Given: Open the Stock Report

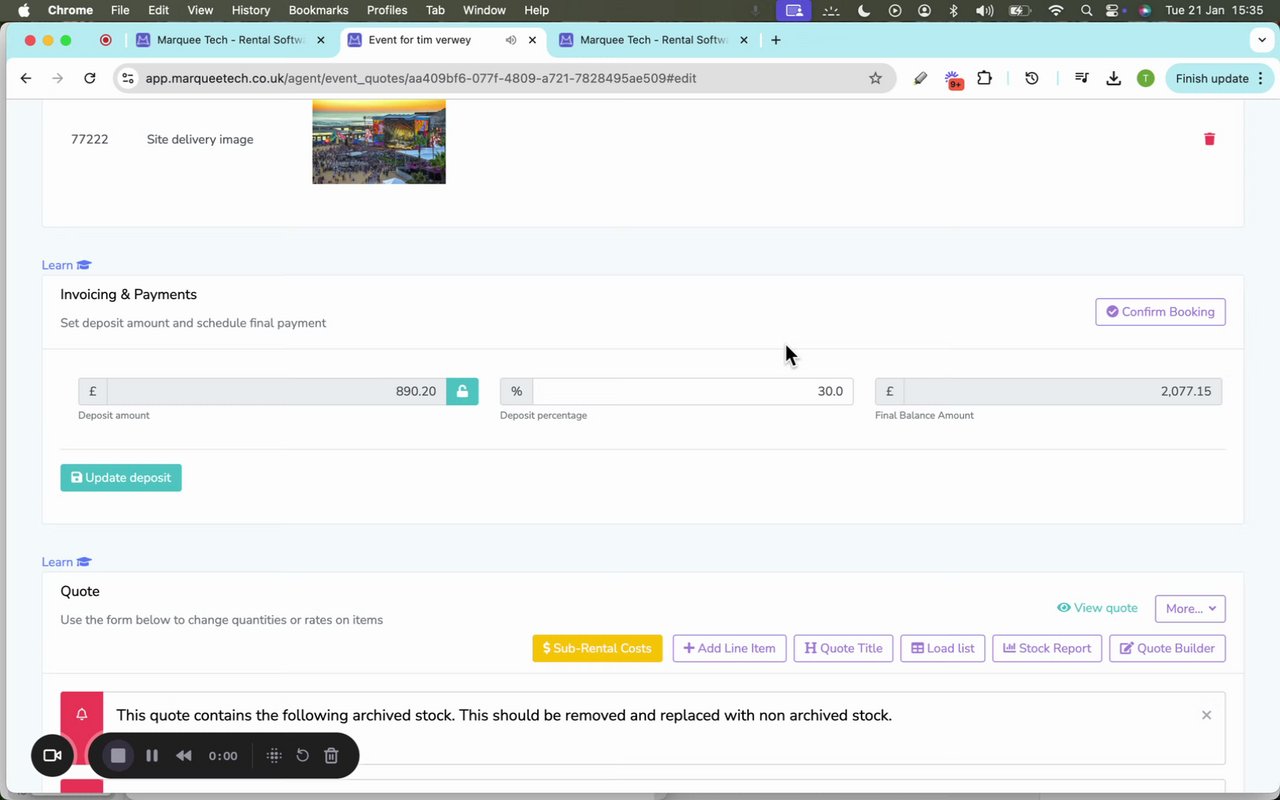Looking at the screenshot, I should 1047,648.
